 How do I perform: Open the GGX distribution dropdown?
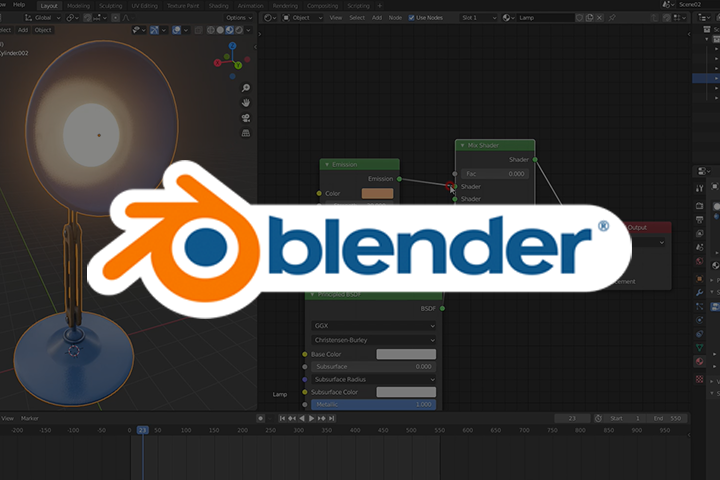pos(373,326)
